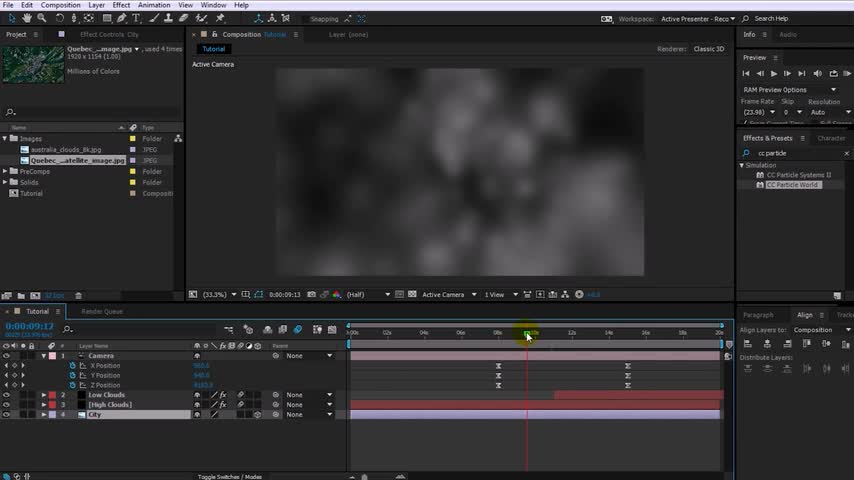Select the Puppet Pin tool

[x=220, y=19]
